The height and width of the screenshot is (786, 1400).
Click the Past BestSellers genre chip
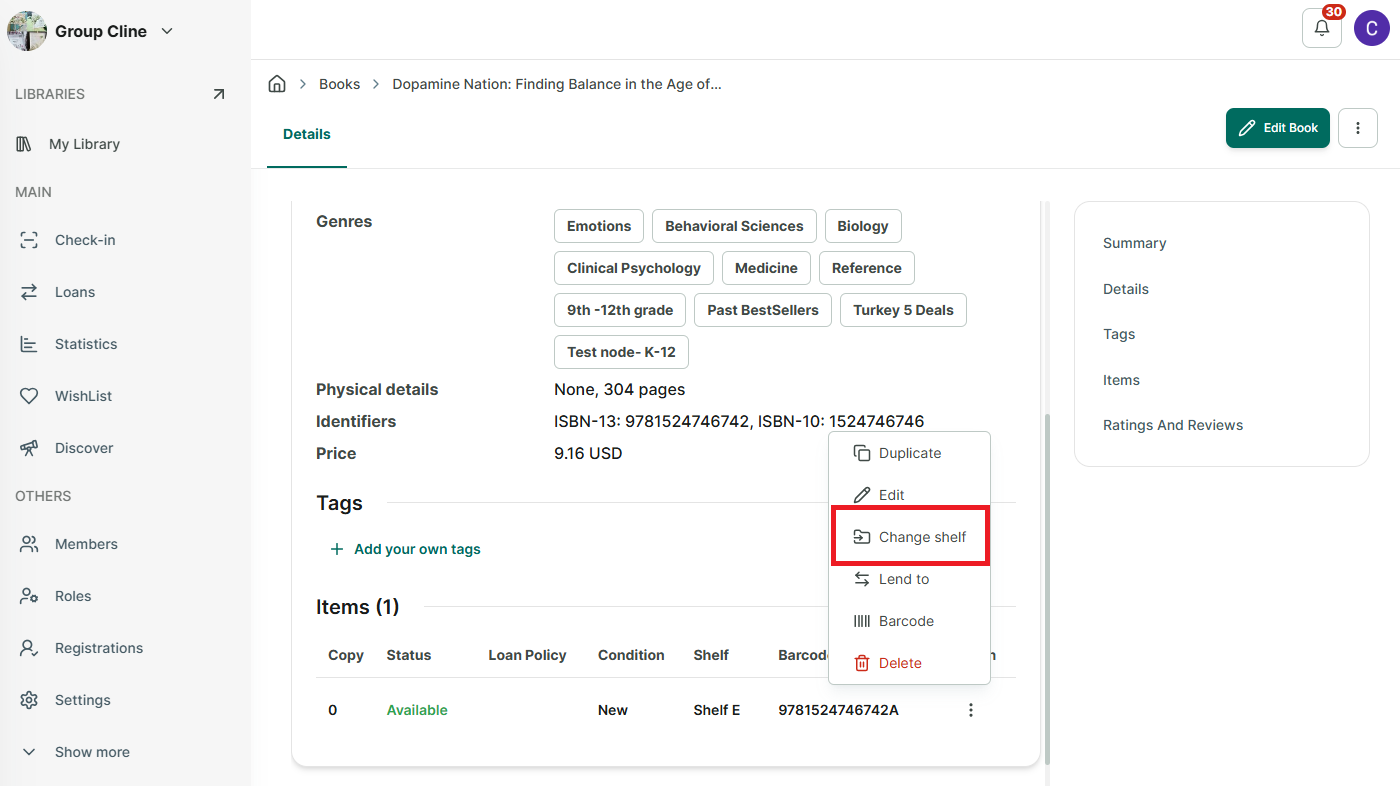(763, 310)
